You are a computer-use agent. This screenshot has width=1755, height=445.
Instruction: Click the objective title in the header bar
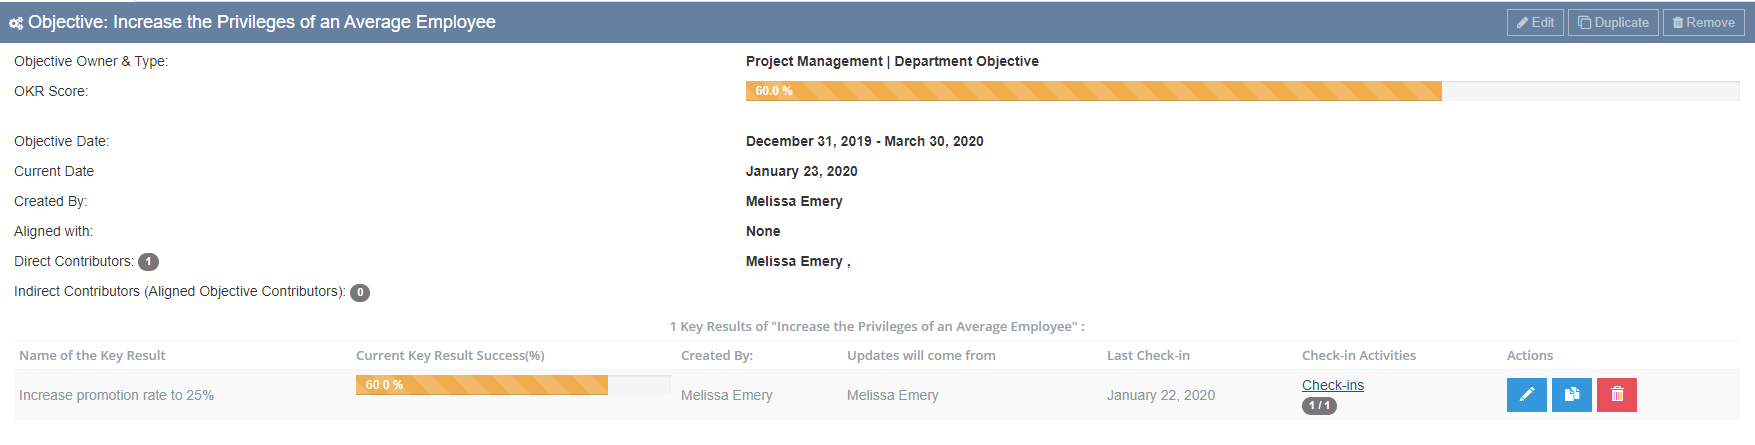tap(262, 22)
